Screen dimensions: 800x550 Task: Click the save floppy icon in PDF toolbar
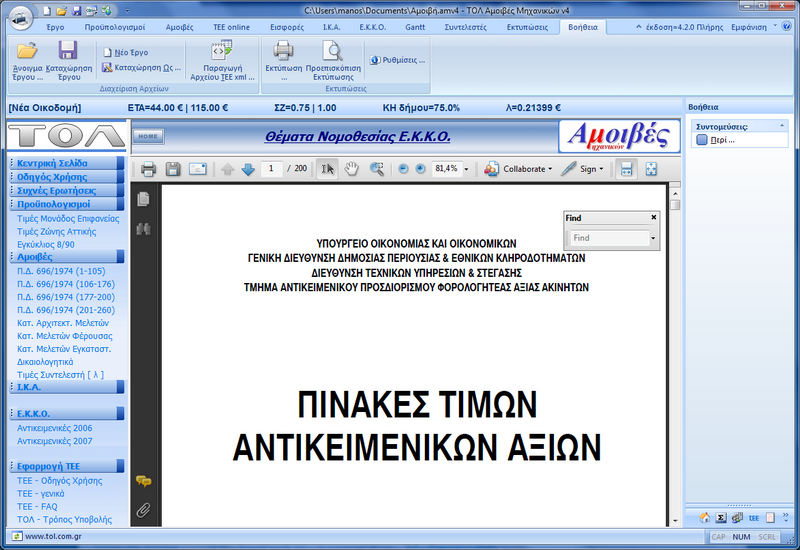173,169
